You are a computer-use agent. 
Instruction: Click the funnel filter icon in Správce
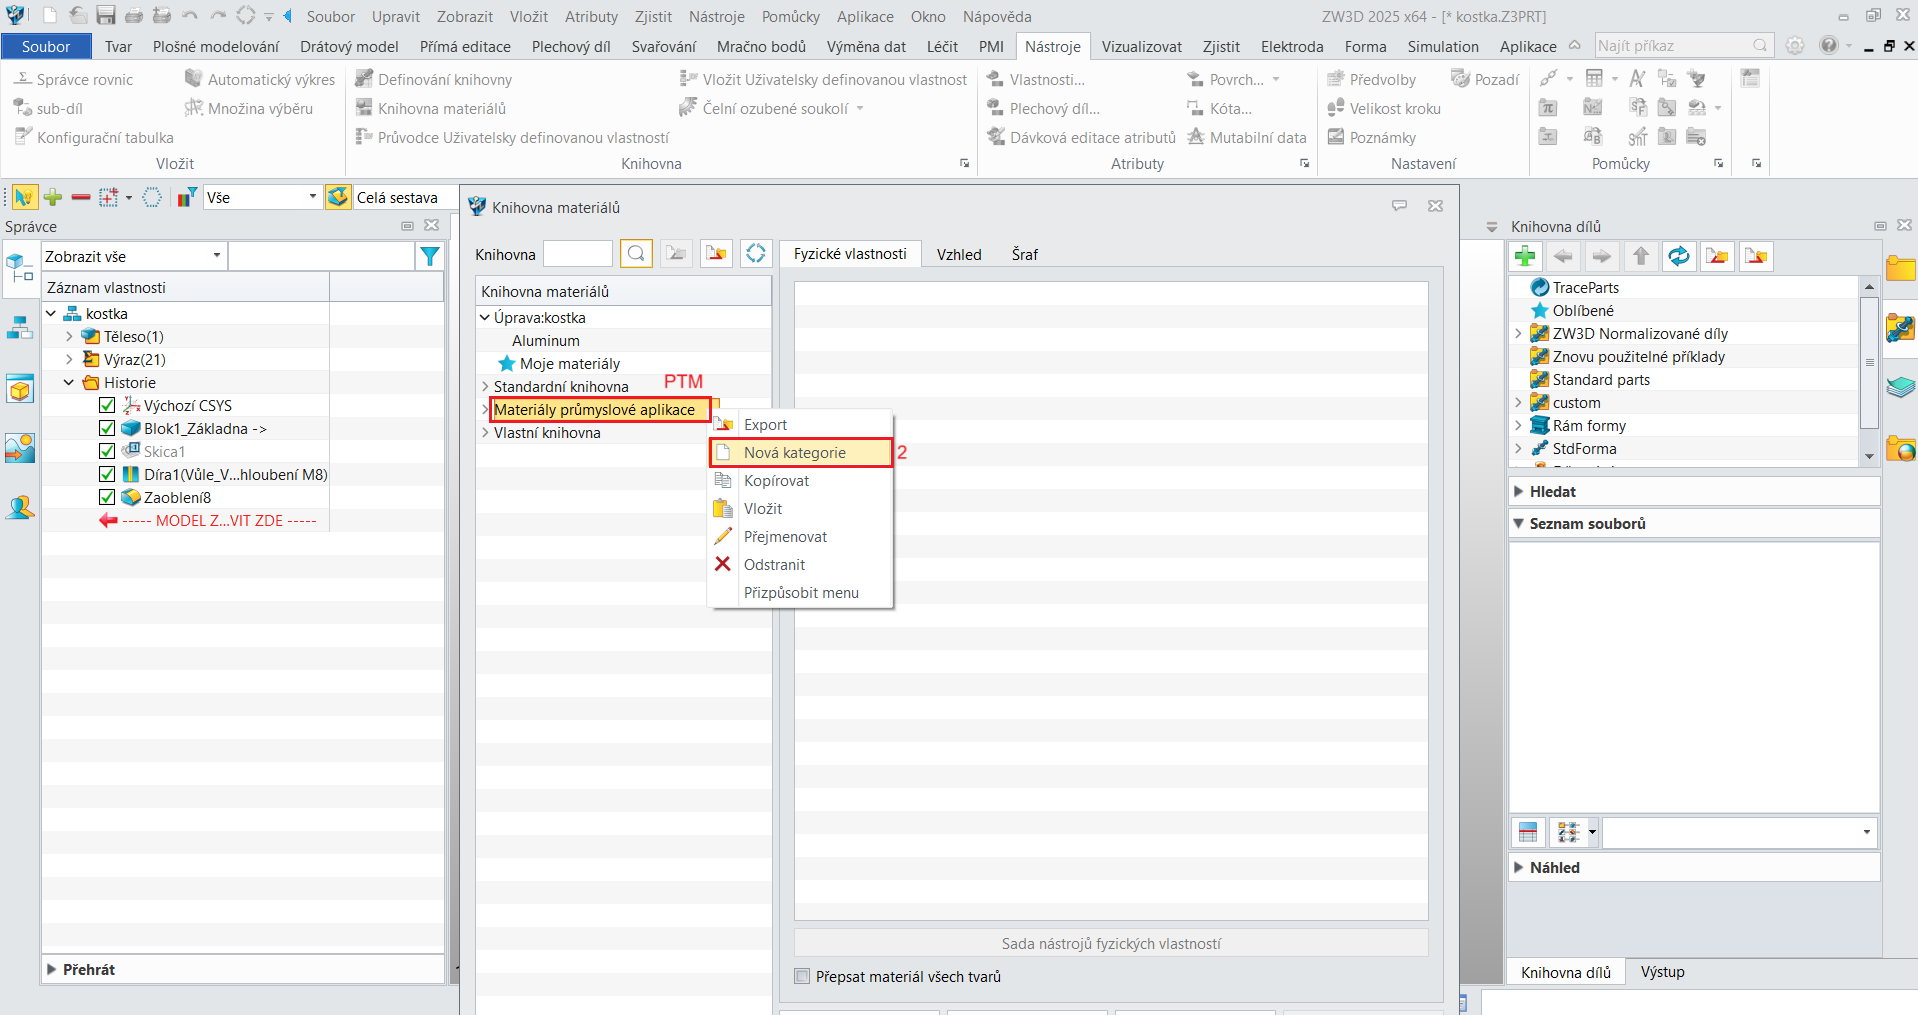point(430,257)
